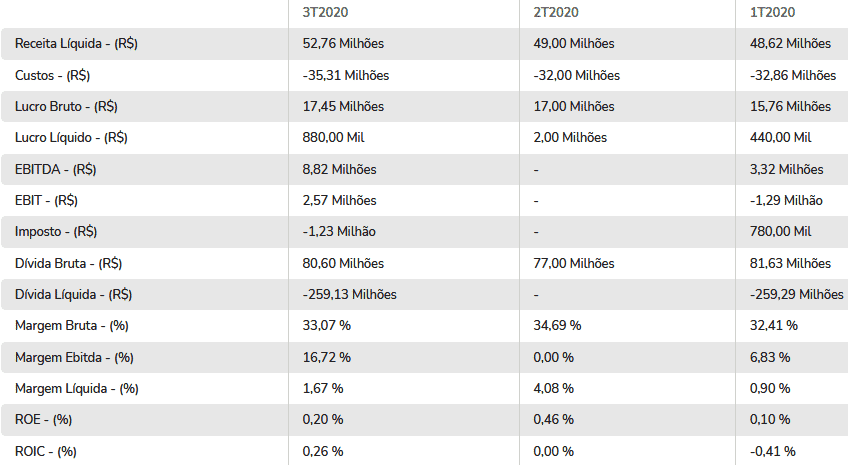Click the -259,13 Milhões net debt cell
The width and height of the screenshot is (848, 465).
click(x=349, y=295)
